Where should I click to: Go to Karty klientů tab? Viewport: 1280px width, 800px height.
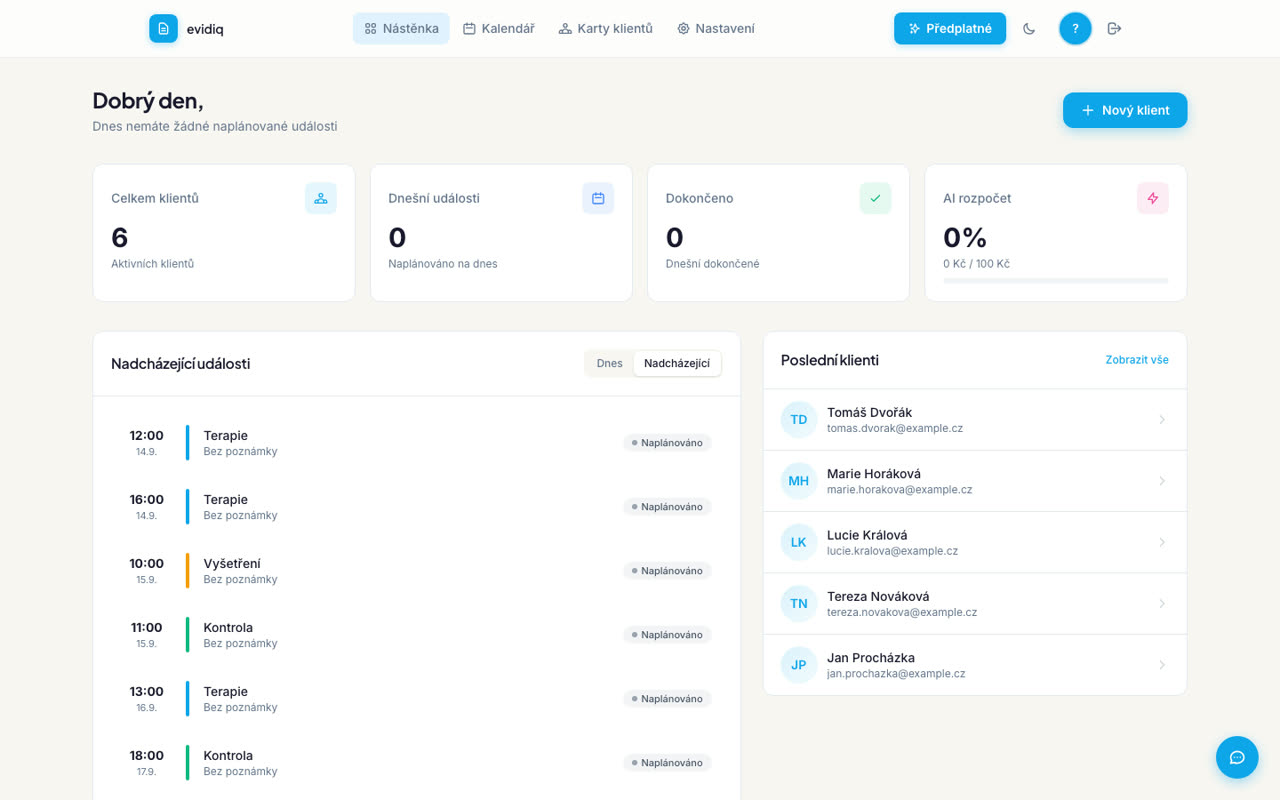[x=605, y=29]
